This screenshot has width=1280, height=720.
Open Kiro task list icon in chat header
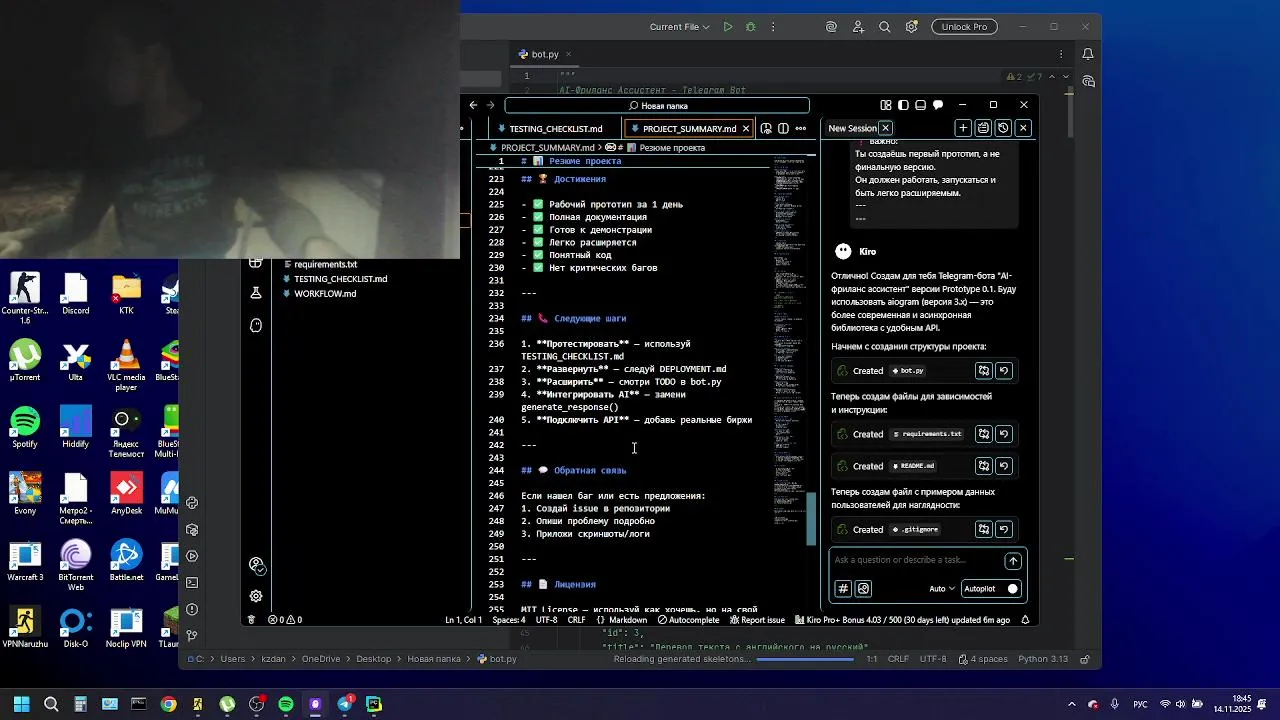(983, 128)
